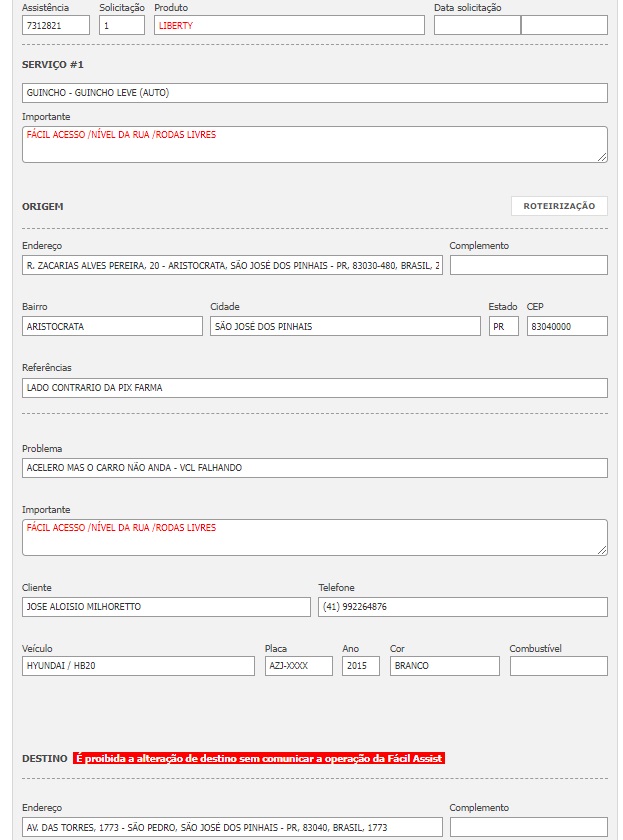Click the empty Combustível field
This screenshot has width=623, height=840.
coord(558,665)
